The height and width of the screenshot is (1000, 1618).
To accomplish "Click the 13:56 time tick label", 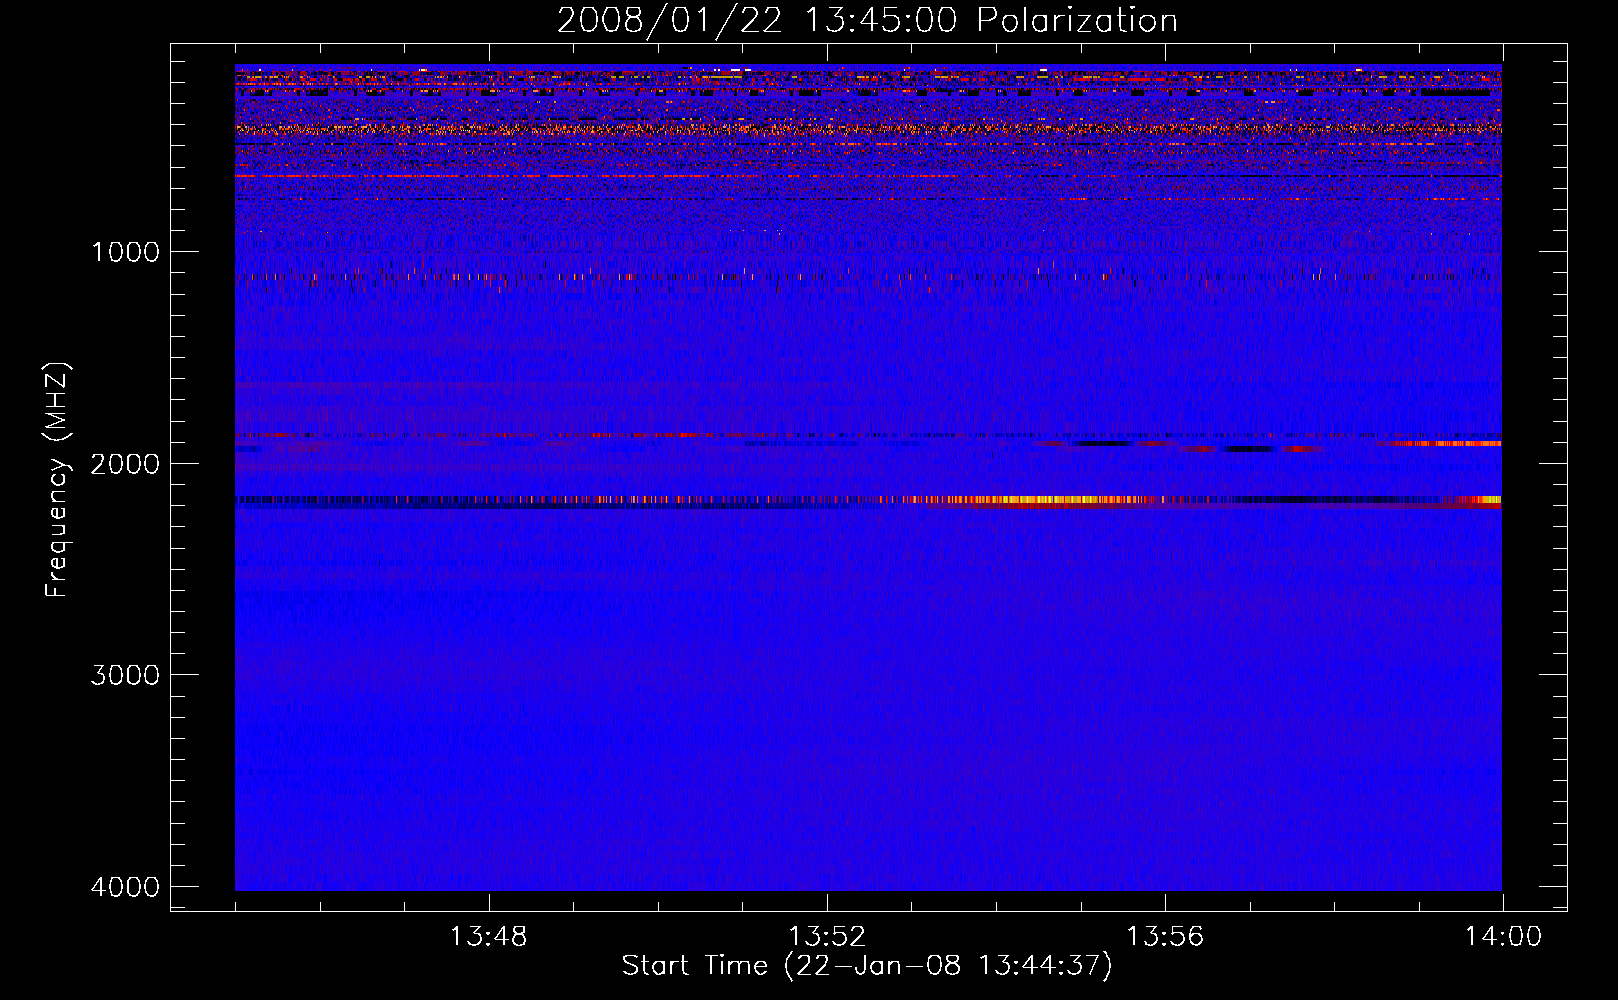I will (1165, 937).
